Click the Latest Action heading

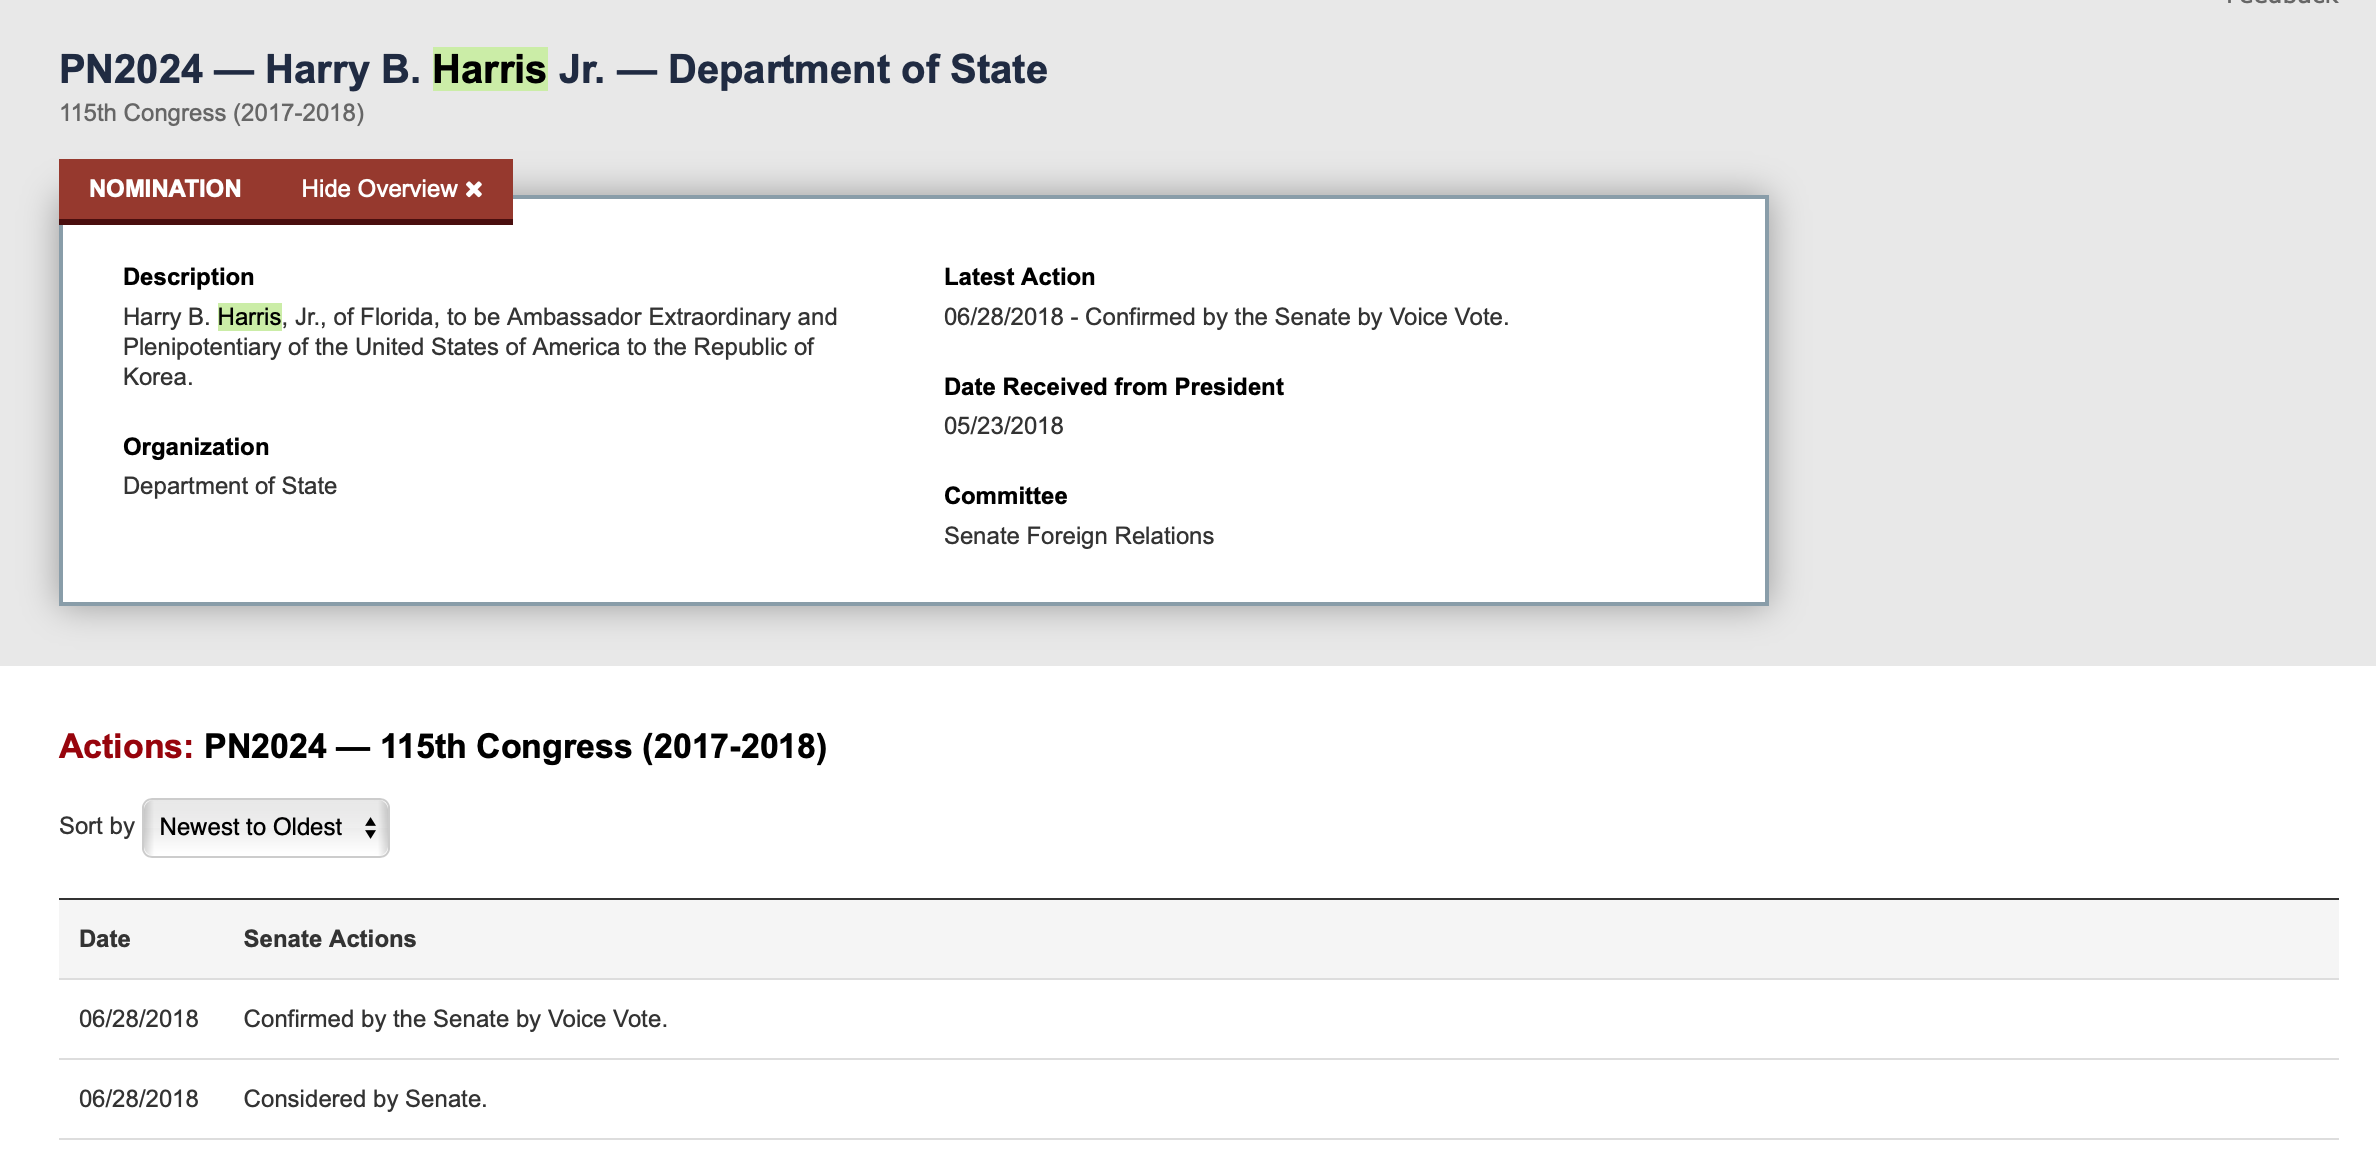coord(1019,277)
